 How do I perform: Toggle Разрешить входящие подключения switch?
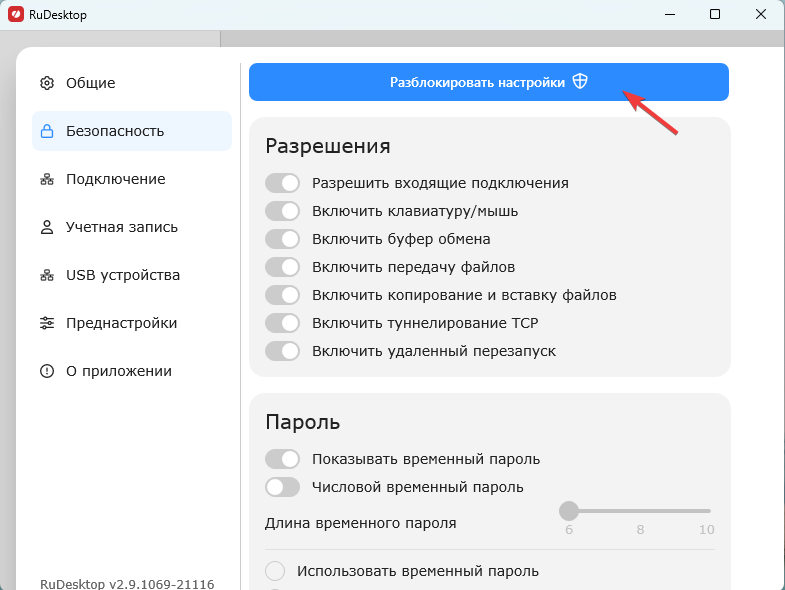282,183
